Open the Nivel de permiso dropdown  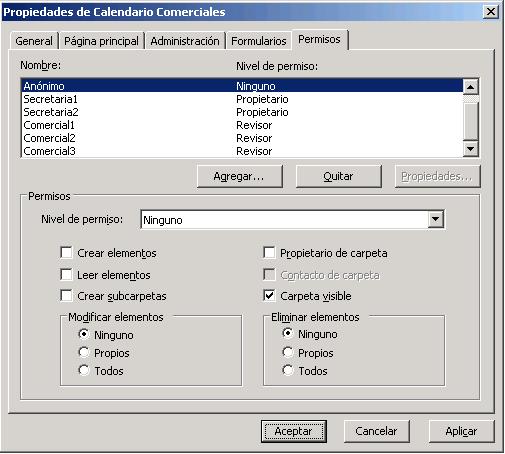click(x=435, y=219)
